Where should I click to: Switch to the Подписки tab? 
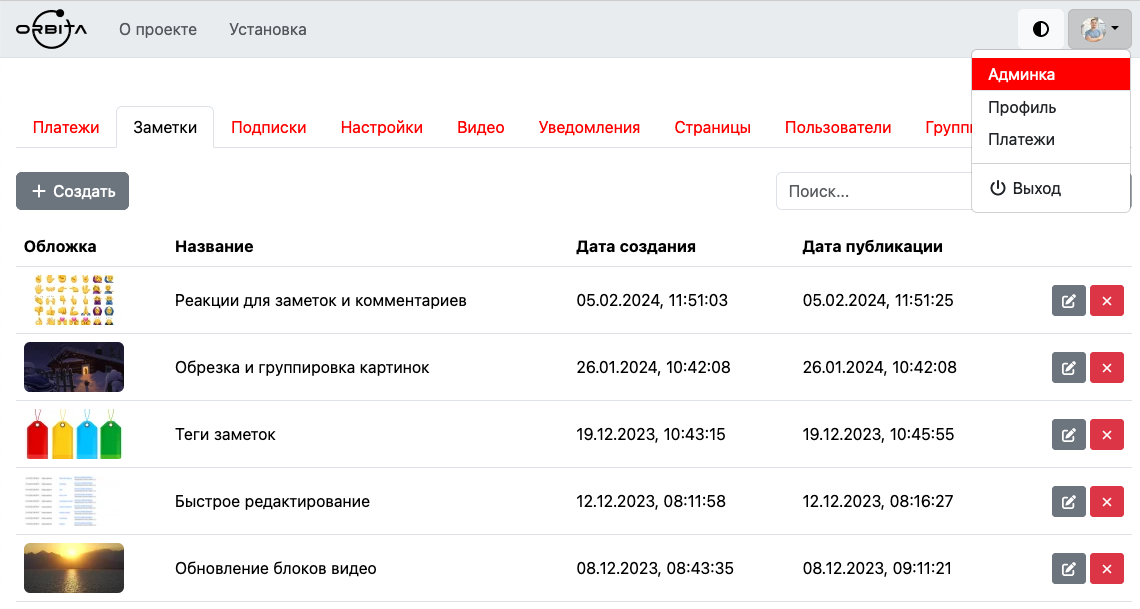tap(268, 127)
